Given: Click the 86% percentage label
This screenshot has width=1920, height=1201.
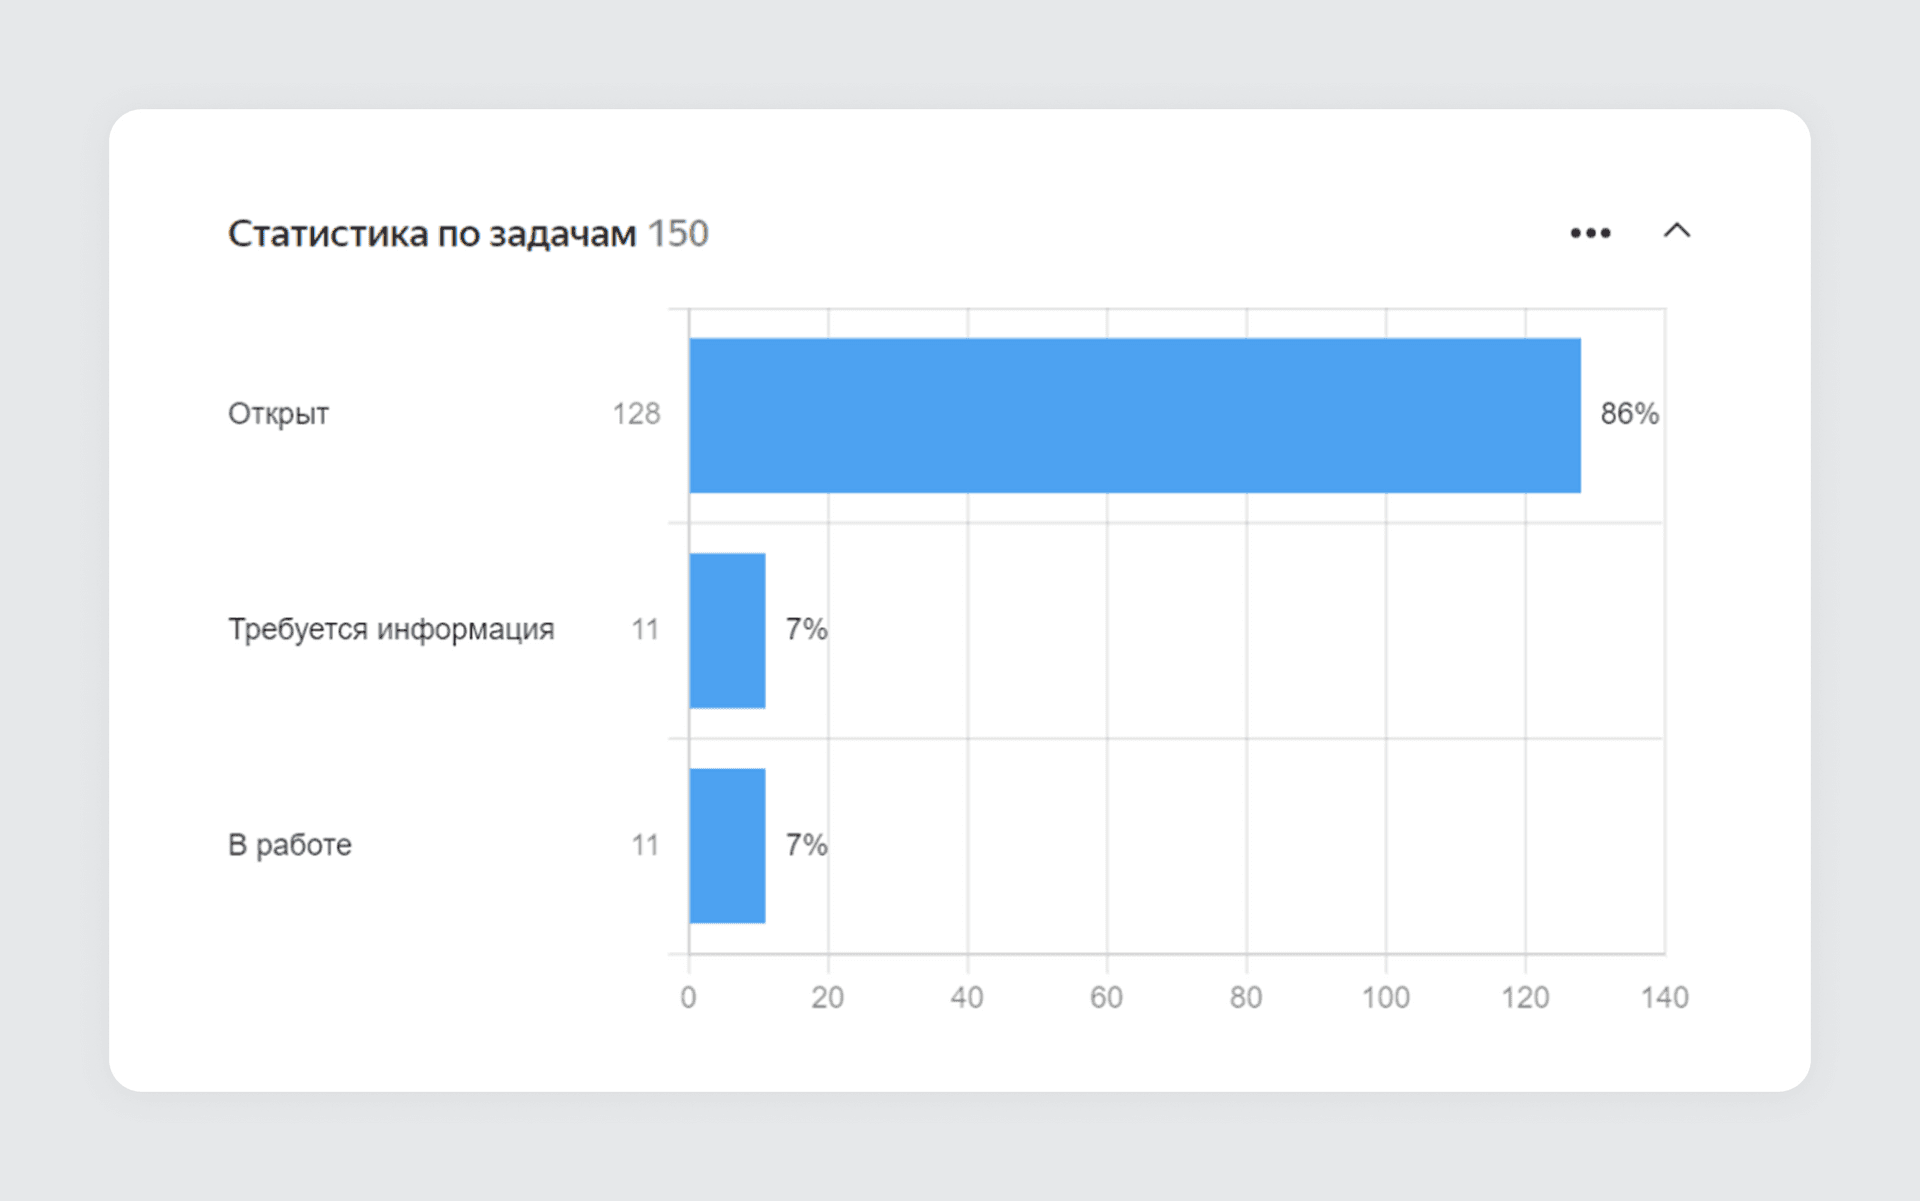Looking at the screenshot, I should [1629, 414].
